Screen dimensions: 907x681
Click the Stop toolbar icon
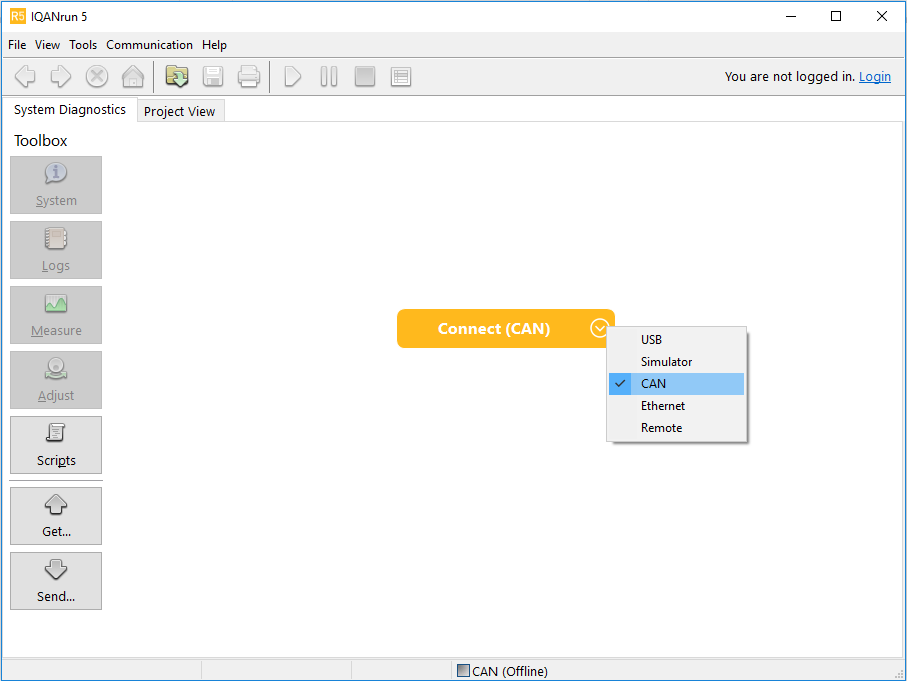97,76
